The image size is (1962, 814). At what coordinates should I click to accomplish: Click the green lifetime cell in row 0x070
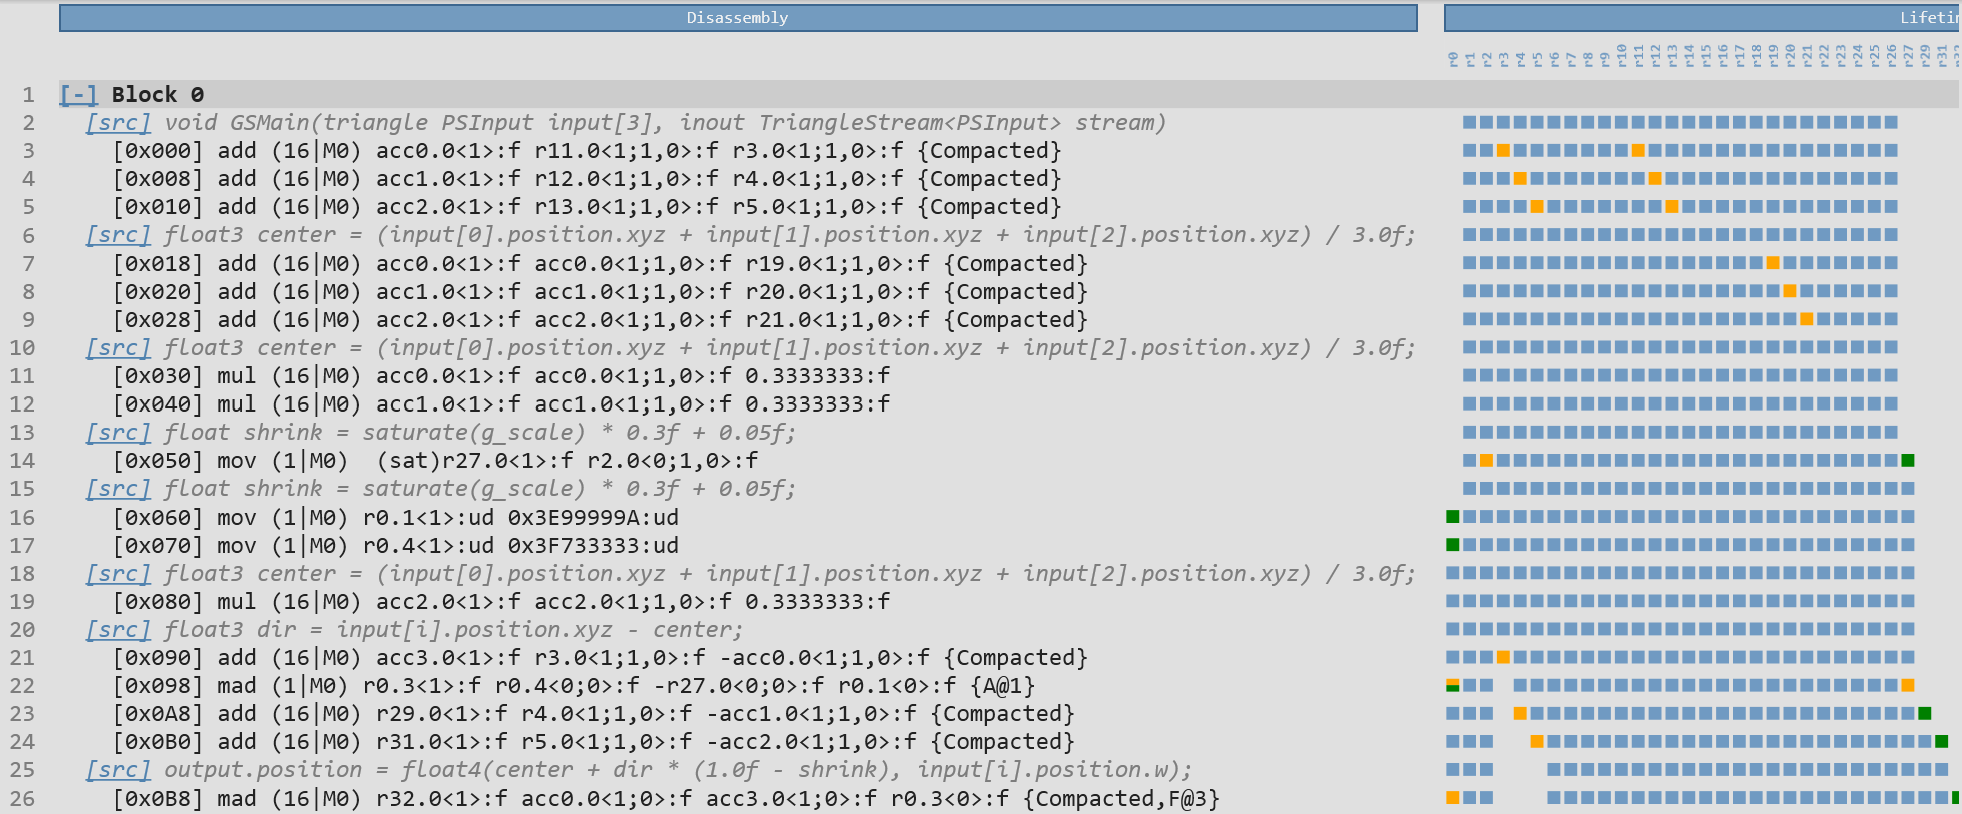pos(1453,545)
